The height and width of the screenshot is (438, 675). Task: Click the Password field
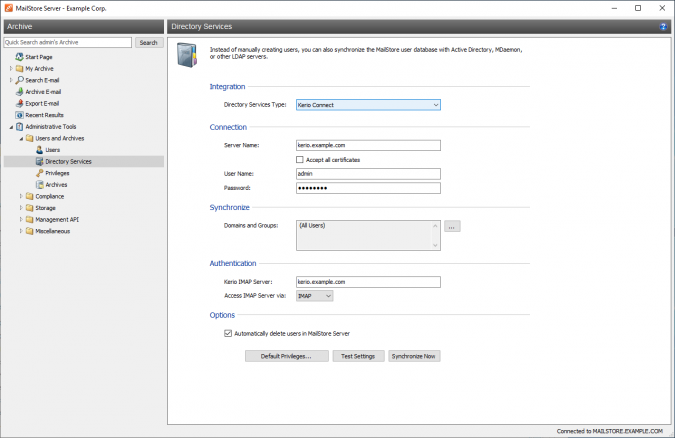(x=368, y=188)
